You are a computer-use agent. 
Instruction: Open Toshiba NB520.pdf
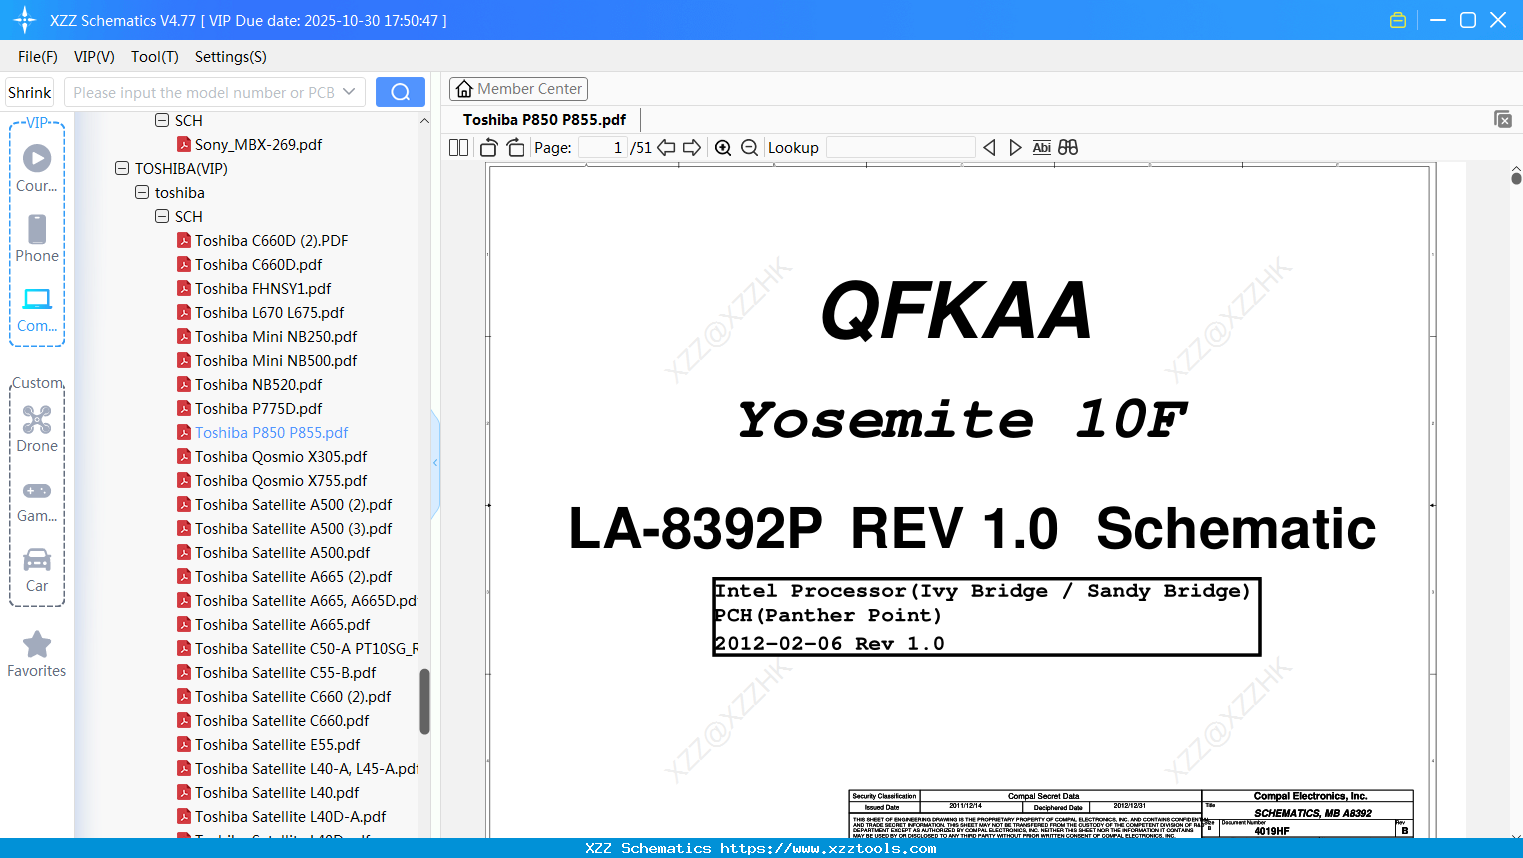point(258,385)
